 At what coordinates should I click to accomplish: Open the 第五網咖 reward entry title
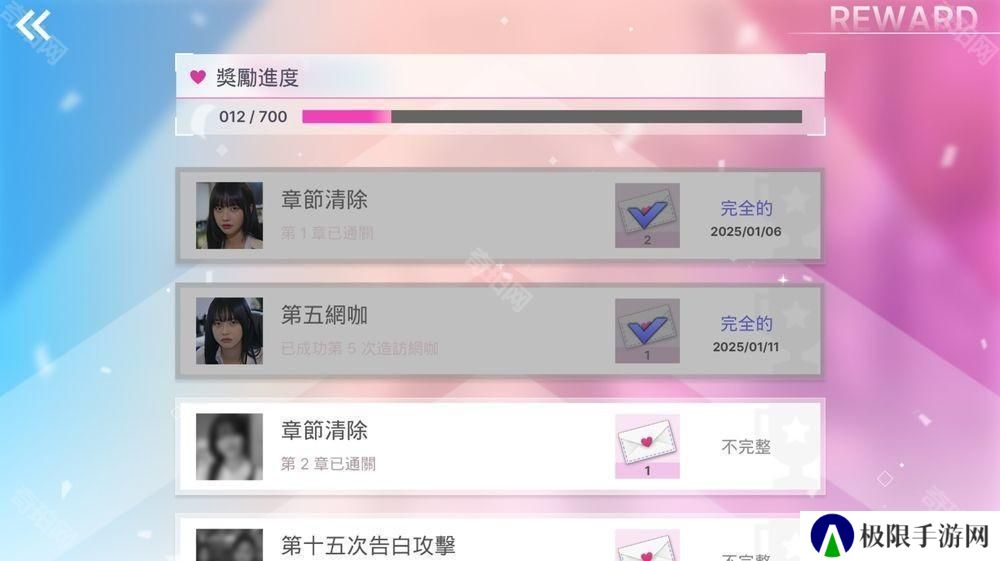[x=324, y=315]
